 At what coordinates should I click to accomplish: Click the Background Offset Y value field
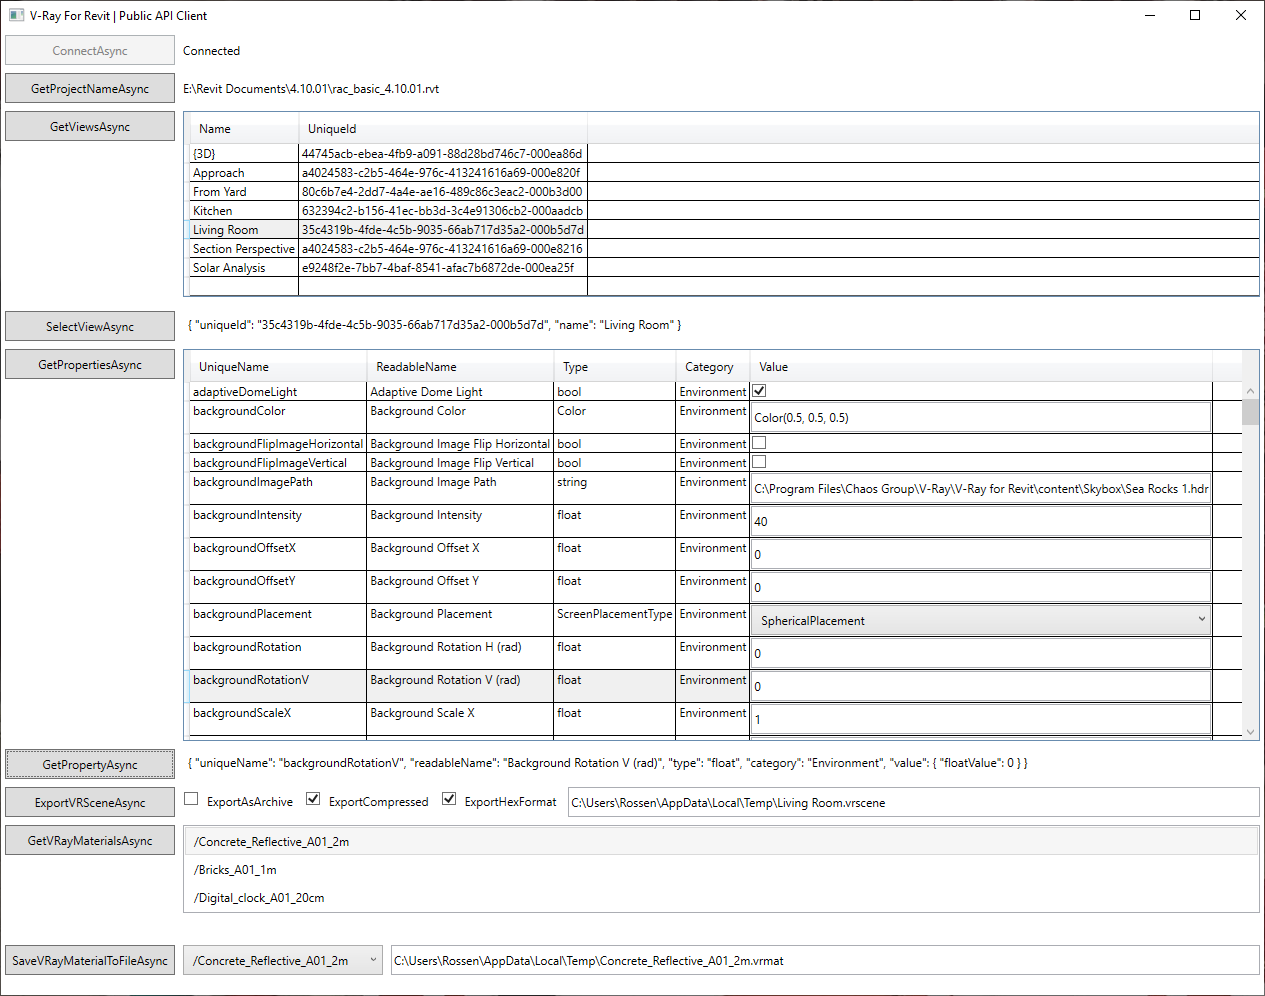point(981,587)
